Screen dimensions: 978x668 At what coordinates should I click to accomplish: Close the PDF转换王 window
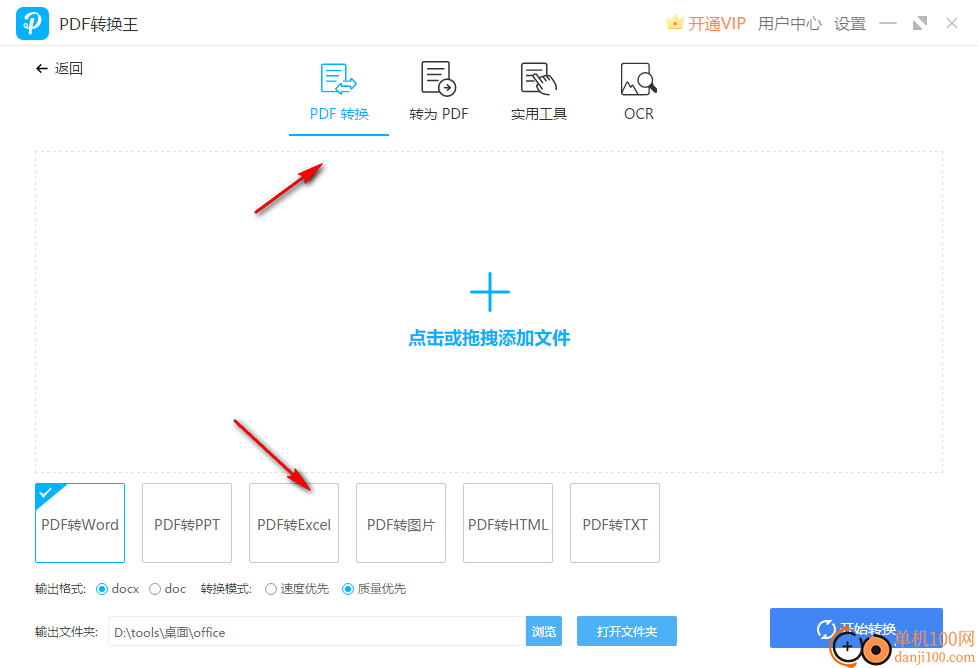tap(951, 24)
